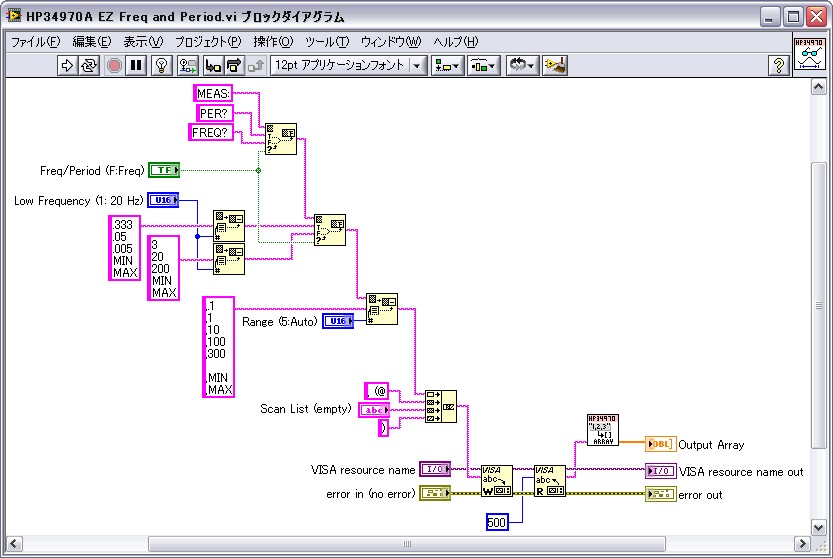Click the HP34970 VI icon pane

click(810, 53)
